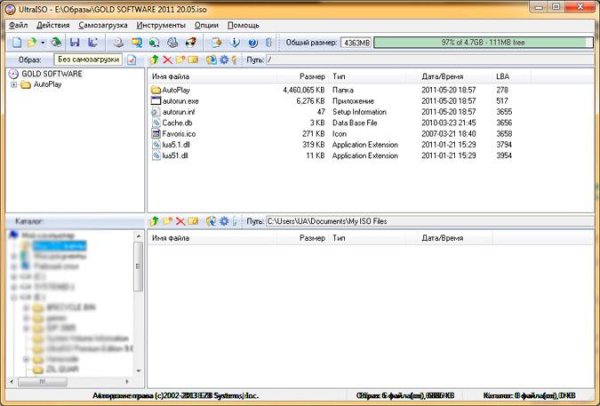
Task: Click the Open file folder icon
Action: (32, 42)
